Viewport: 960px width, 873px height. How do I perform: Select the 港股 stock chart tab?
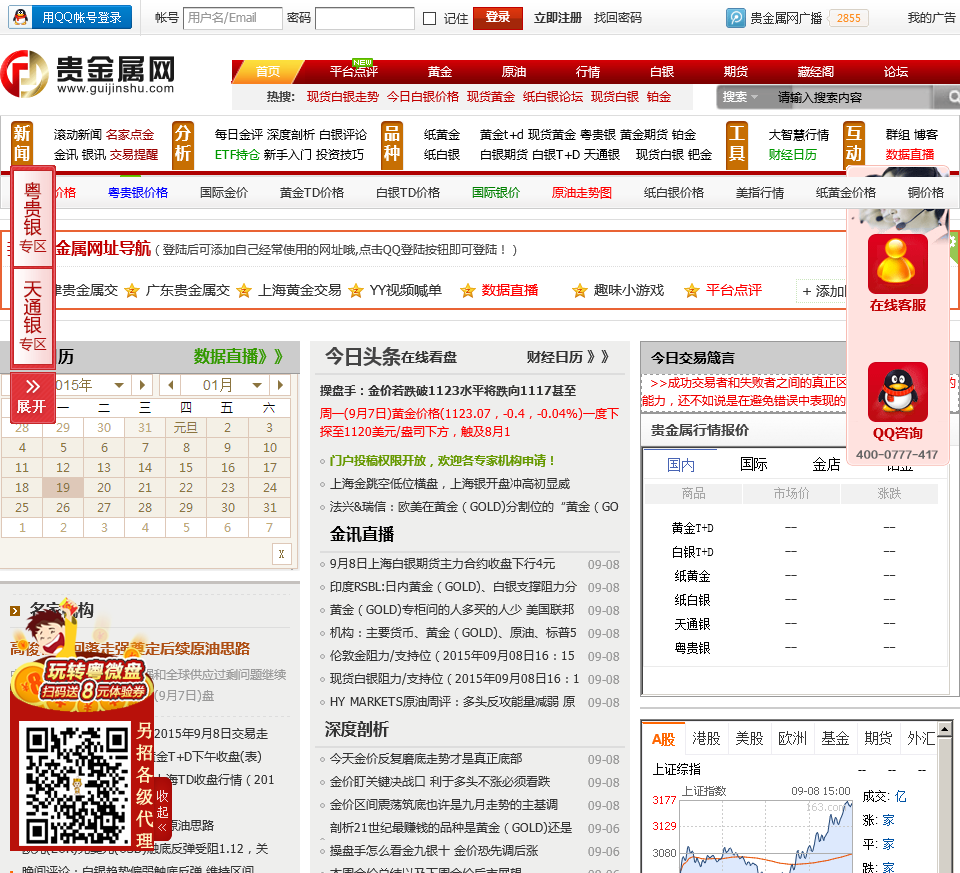(706, 739)
